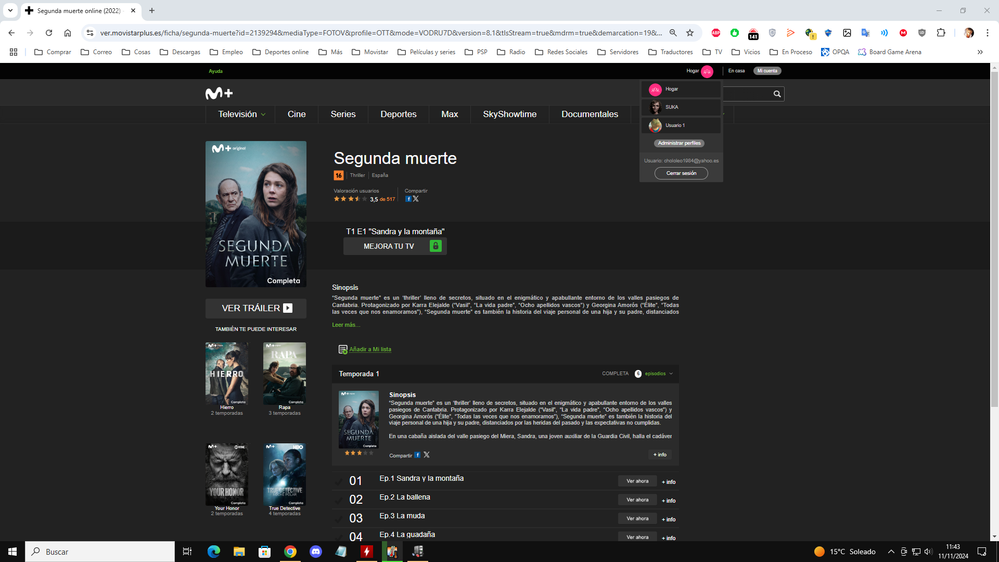Select the SUKA profile avatar
This screenshot has width=999, height=562.
click(655, 107)
